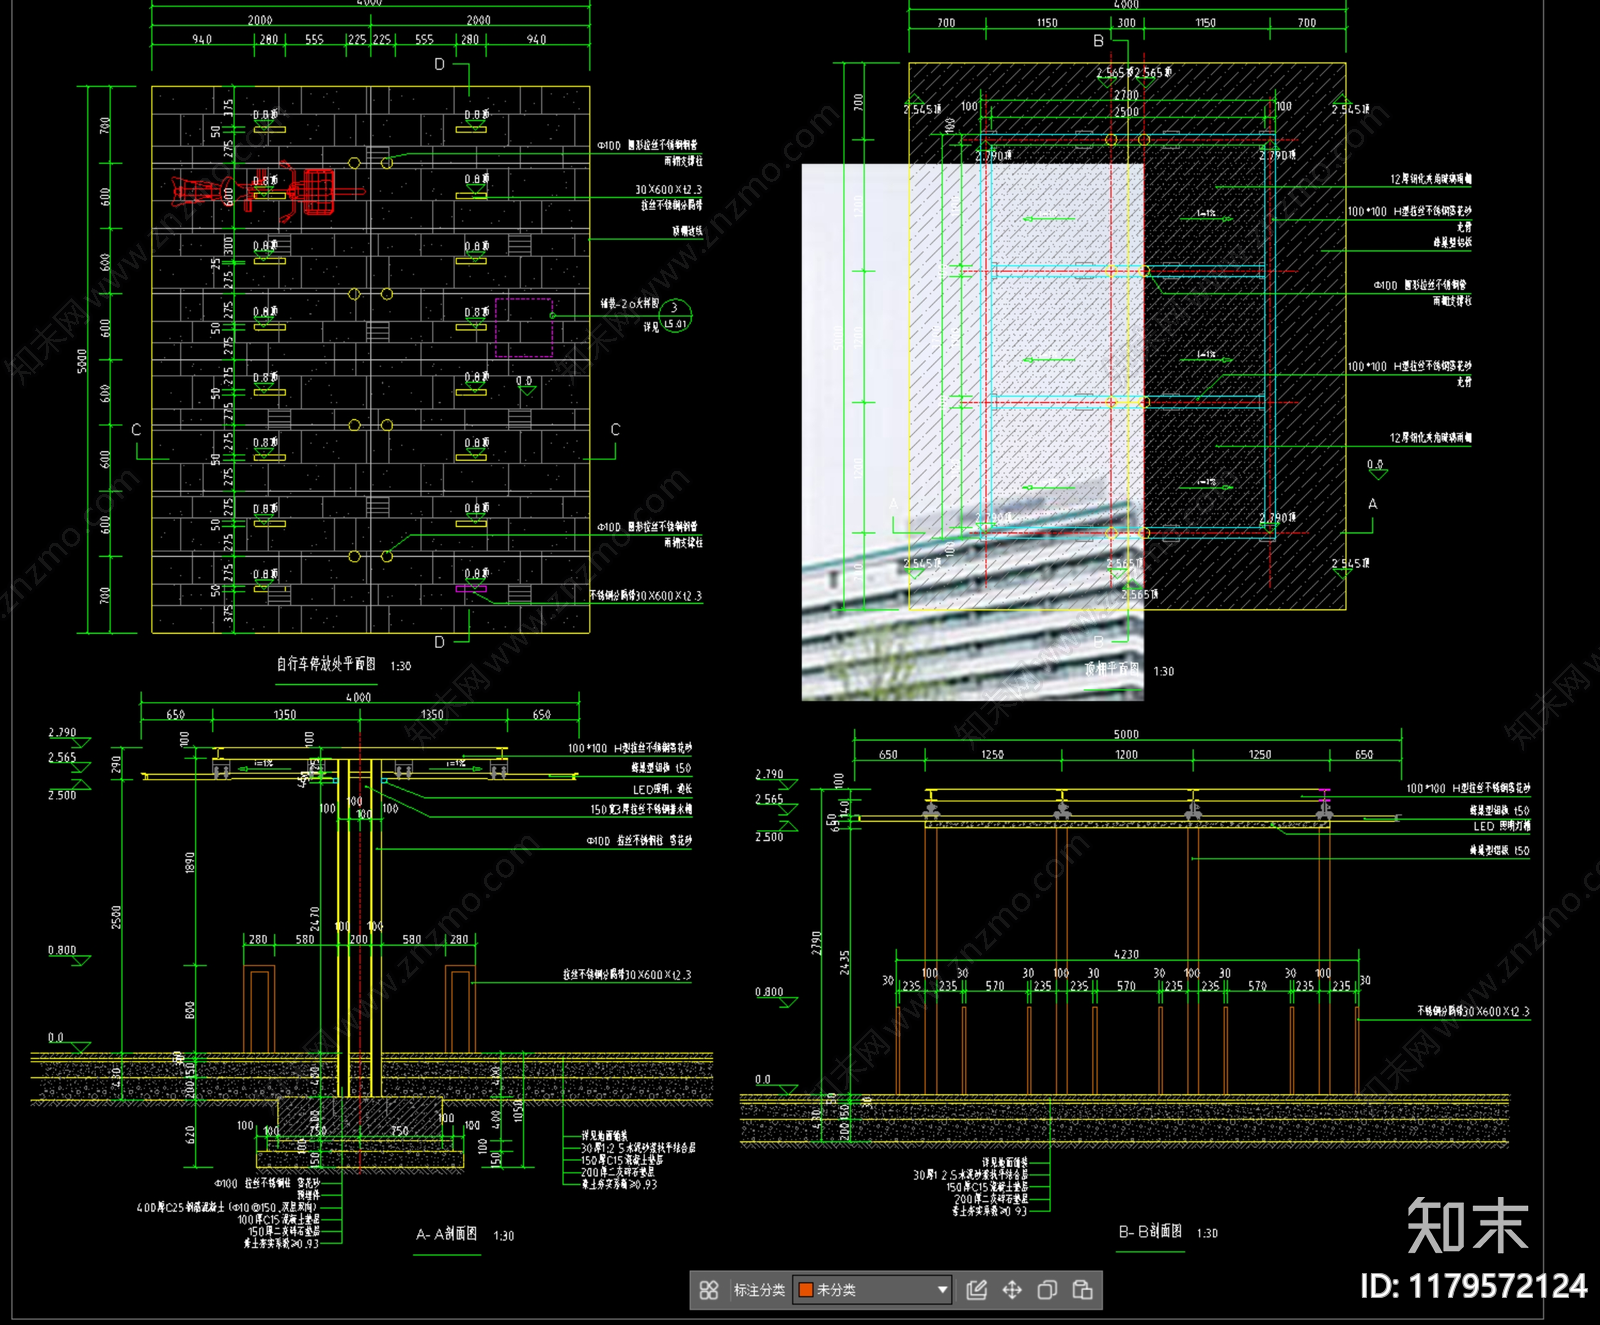Click the B-B剖面图 section title

(x=1150, y=1231)
